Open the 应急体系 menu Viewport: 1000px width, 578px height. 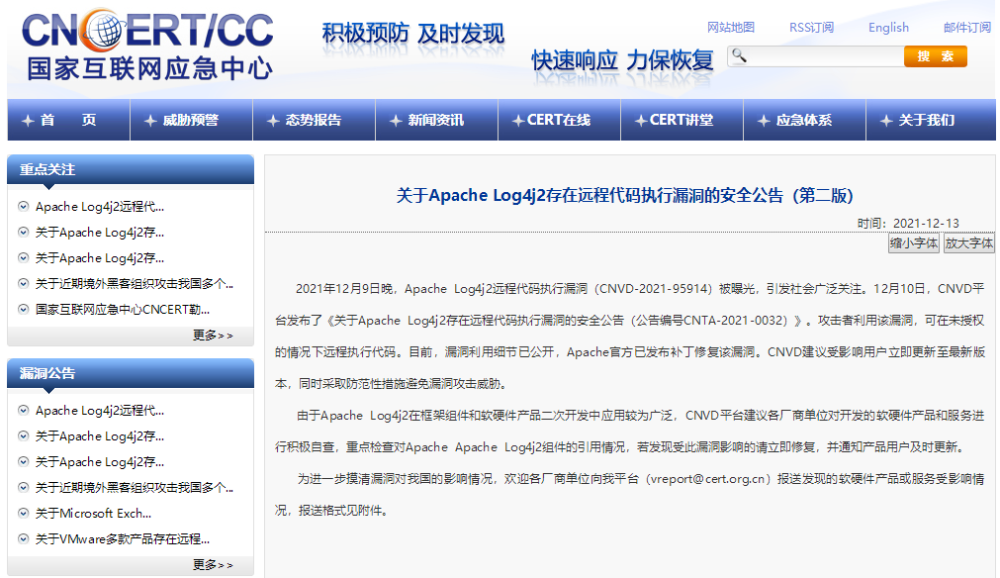coord(804,120)
